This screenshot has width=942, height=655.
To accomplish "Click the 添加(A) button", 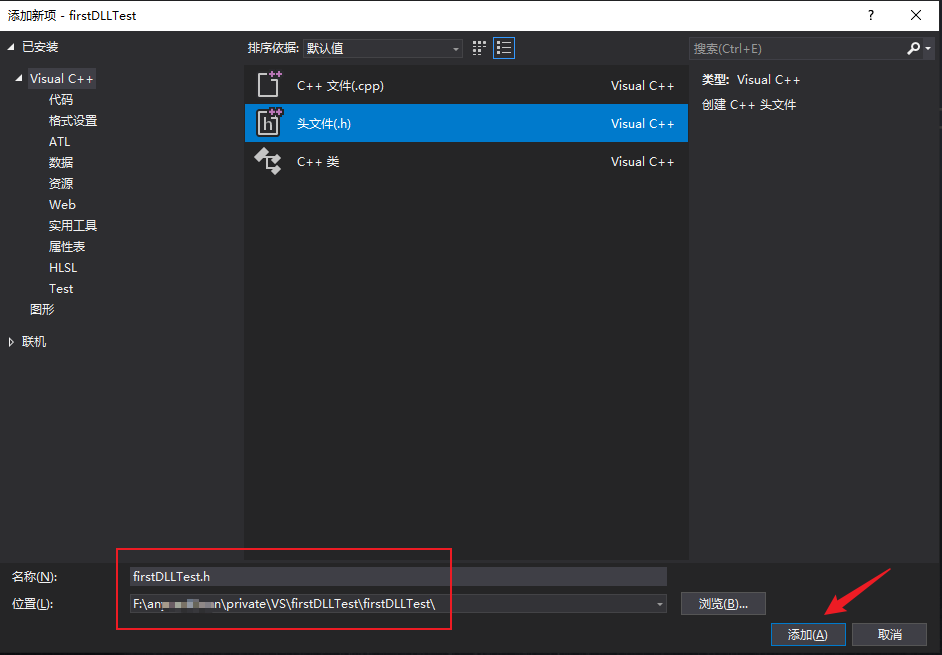I will point(808,635).
